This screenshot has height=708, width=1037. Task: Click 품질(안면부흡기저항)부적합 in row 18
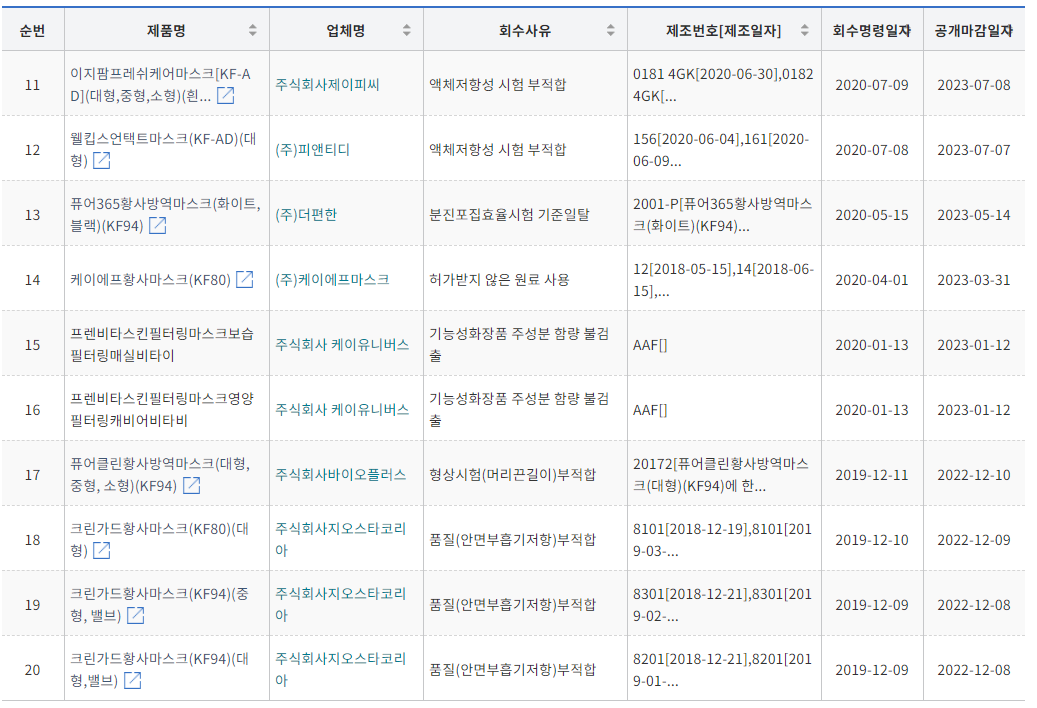(513, 539)
